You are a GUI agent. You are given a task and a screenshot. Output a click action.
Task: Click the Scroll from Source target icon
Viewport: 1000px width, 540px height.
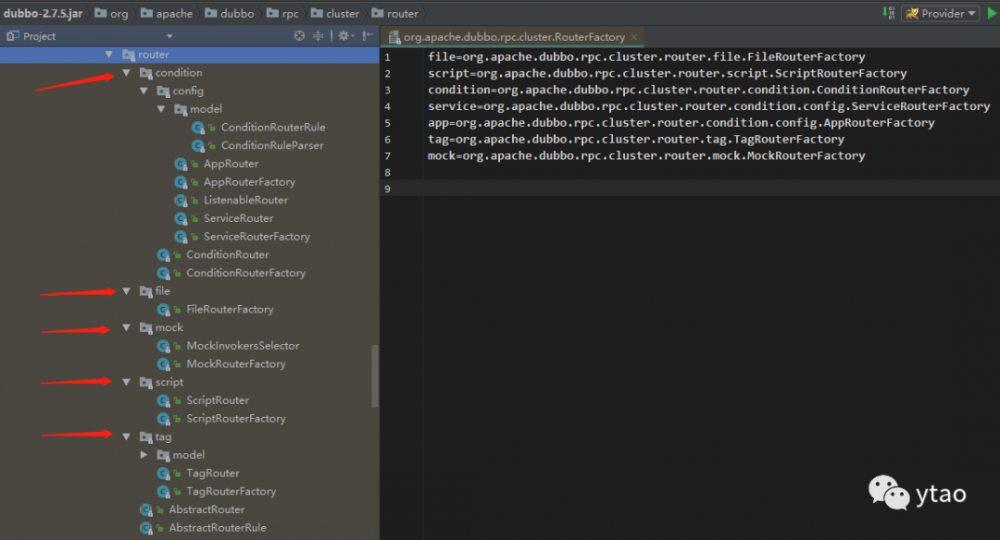299,35
